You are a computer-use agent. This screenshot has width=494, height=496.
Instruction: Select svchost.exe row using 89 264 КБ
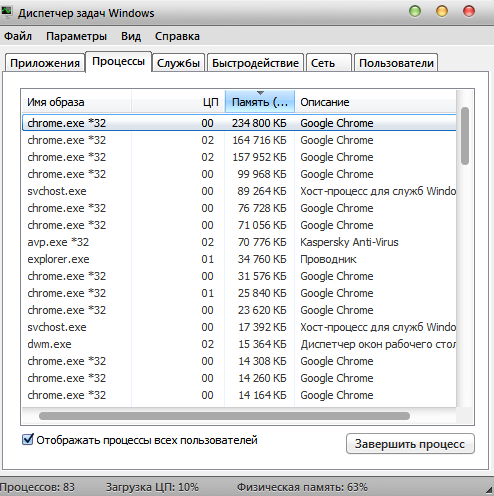coord(239,191)
